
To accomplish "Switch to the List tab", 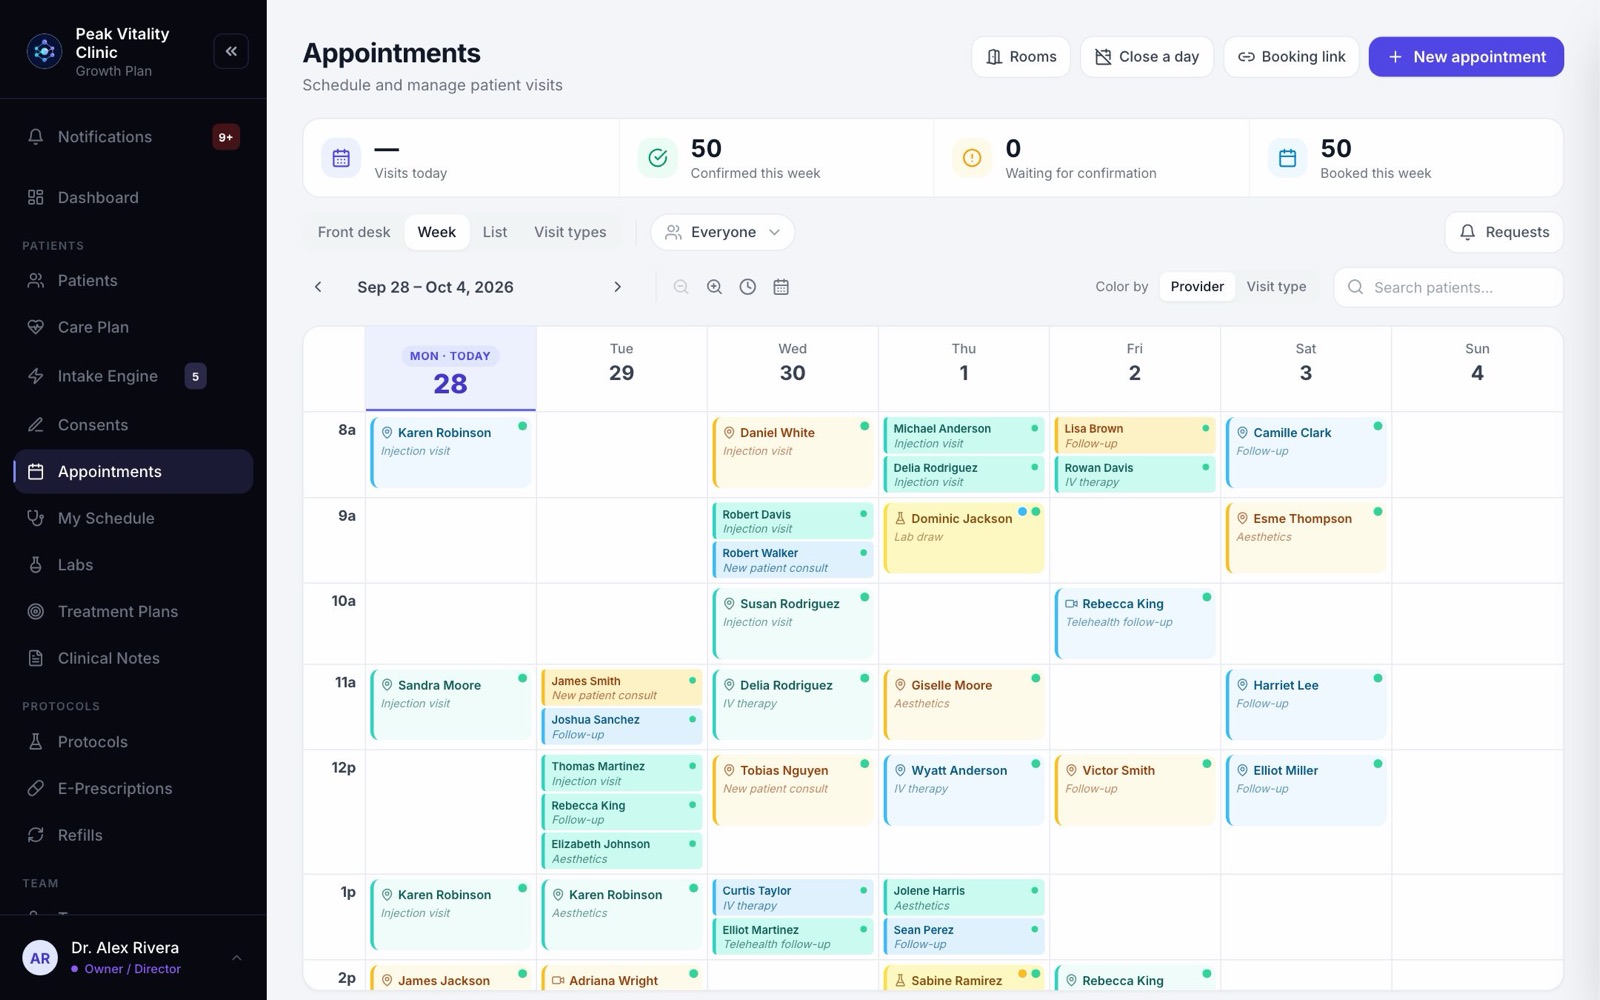I will point(495,232).
